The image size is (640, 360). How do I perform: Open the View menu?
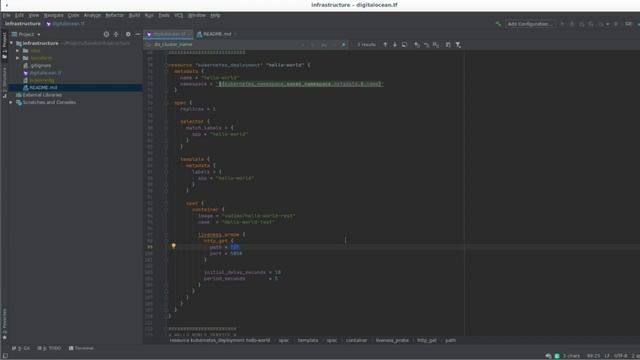pyautogui.click(x=33, y=15)
